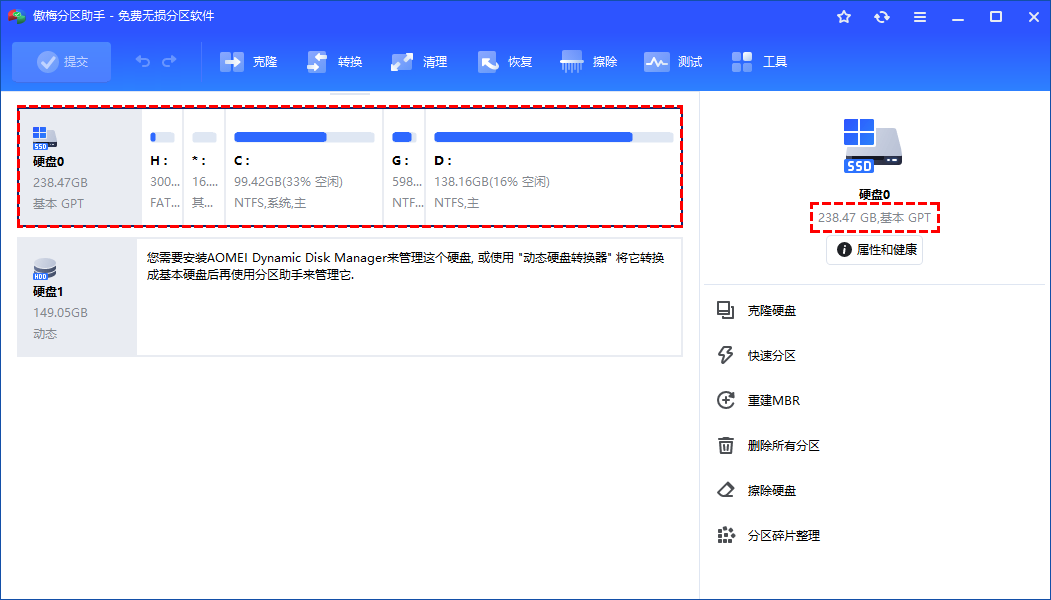The image size is (1051, 600).
Task: Click the undo arrow icon
Action: click(143, 62)
